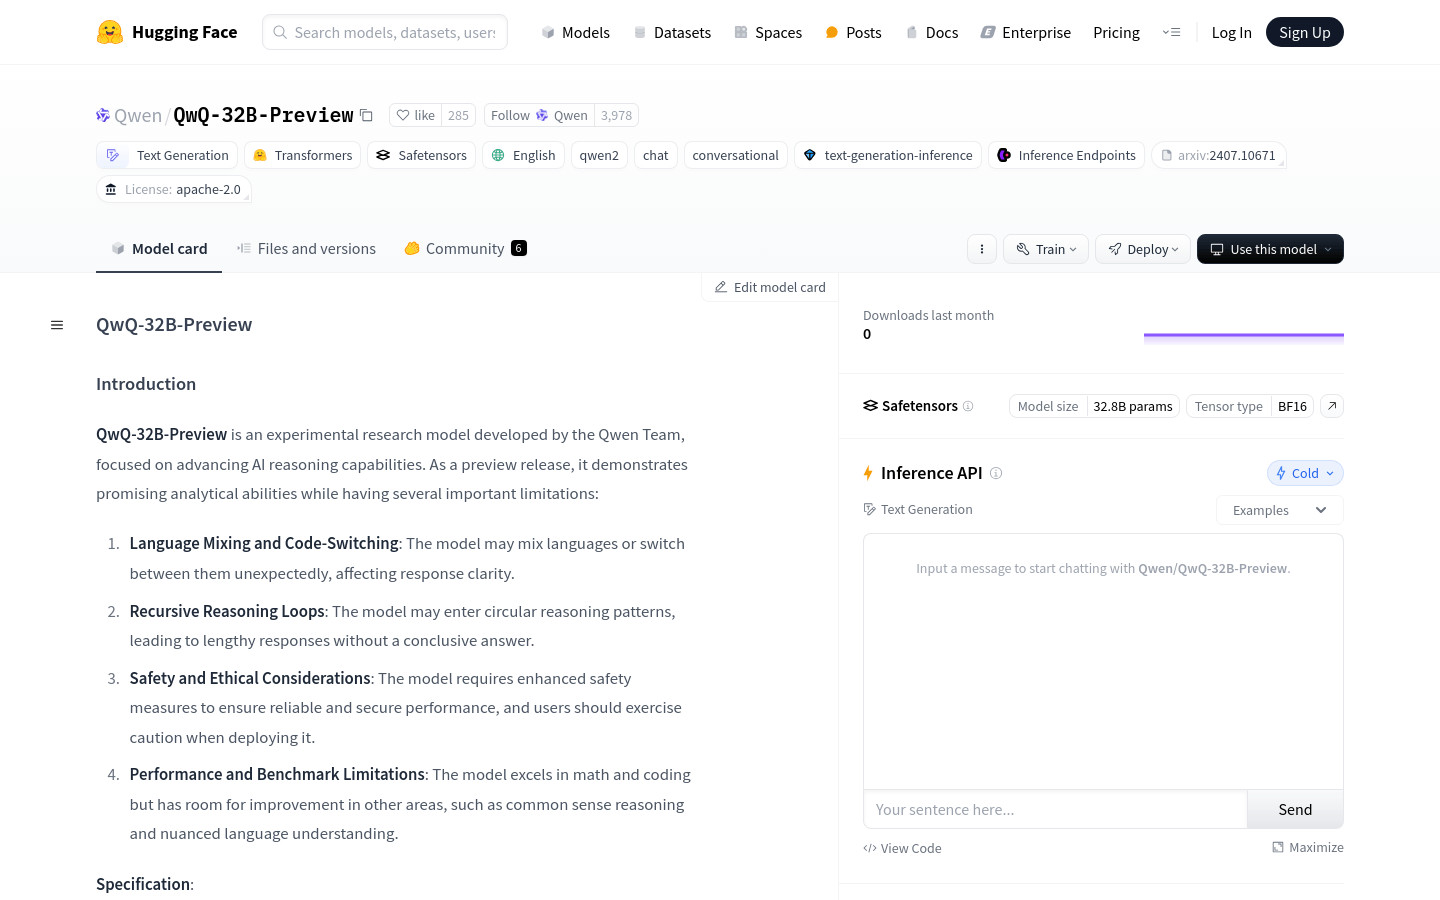Open table of contents hamburger icon
Screen dimensions: 1440x900
57,325
